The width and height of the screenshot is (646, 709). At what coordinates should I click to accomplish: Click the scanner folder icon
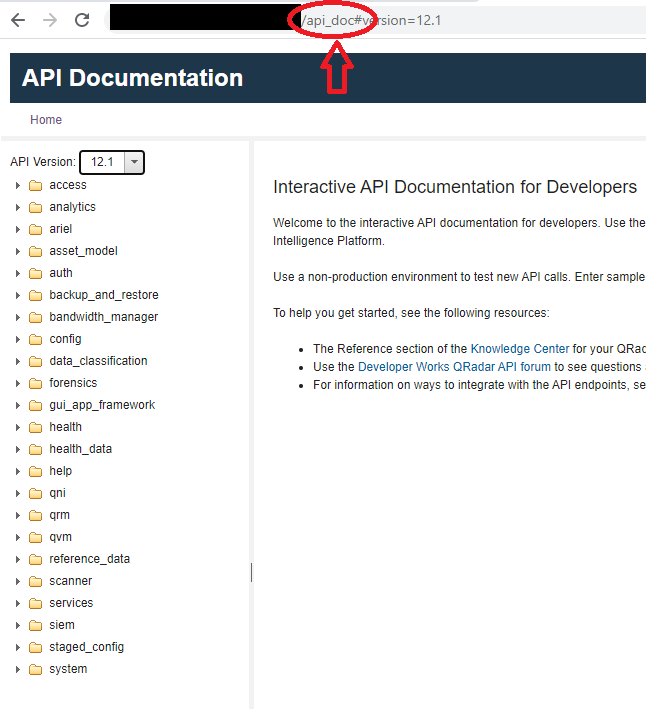[x=35, y=581]
